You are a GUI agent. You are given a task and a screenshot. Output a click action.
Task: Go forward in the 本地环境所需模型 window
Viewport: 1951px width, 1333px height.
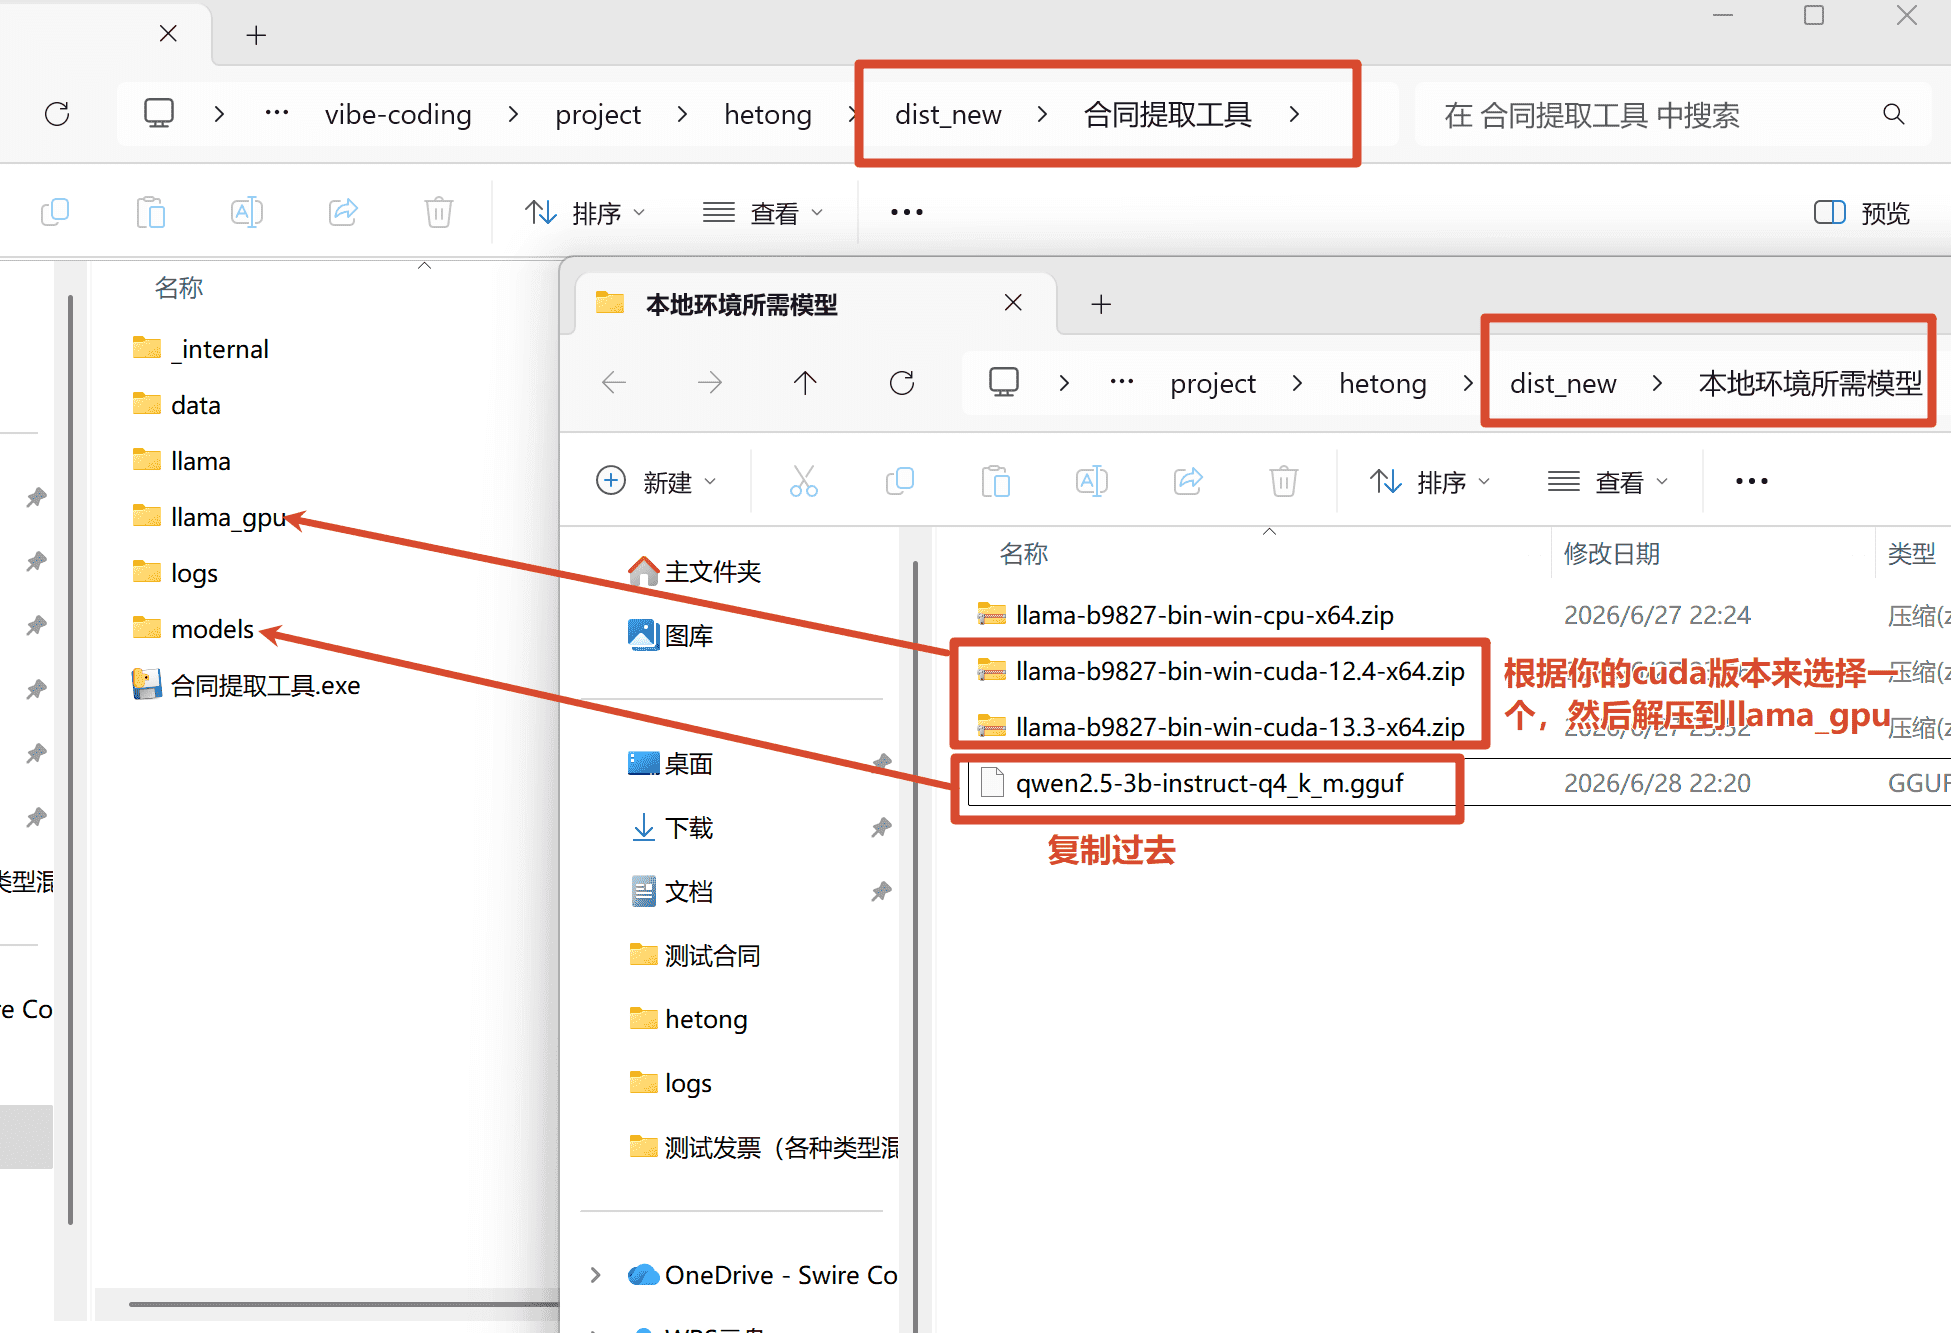click(x=710, y=382)
